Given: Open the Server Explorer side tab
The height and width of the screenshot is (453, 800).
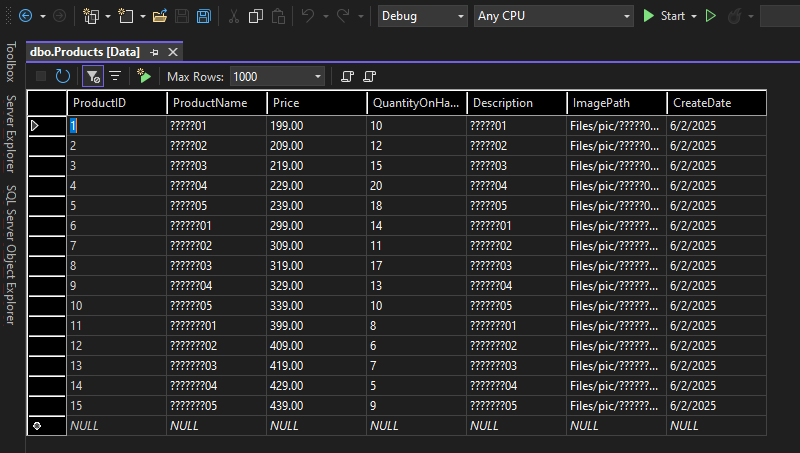Looking at the screenshot, I should coord(11,133).
